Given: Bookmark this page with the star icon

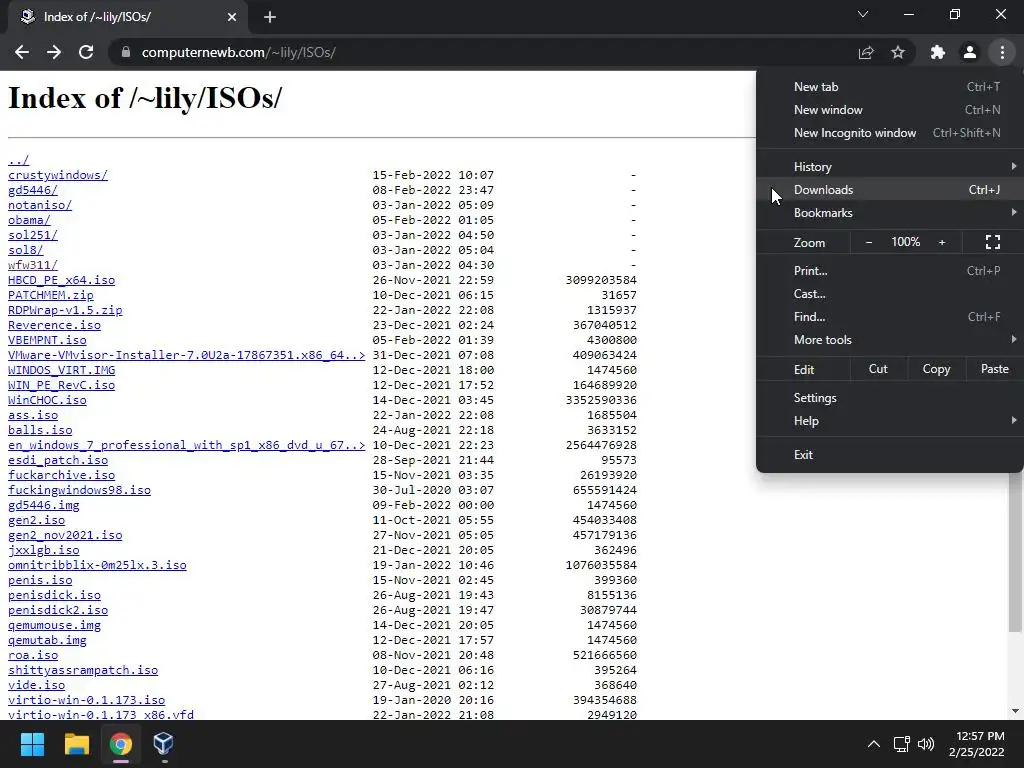Looking at the screenshot, I should (898, 52).
